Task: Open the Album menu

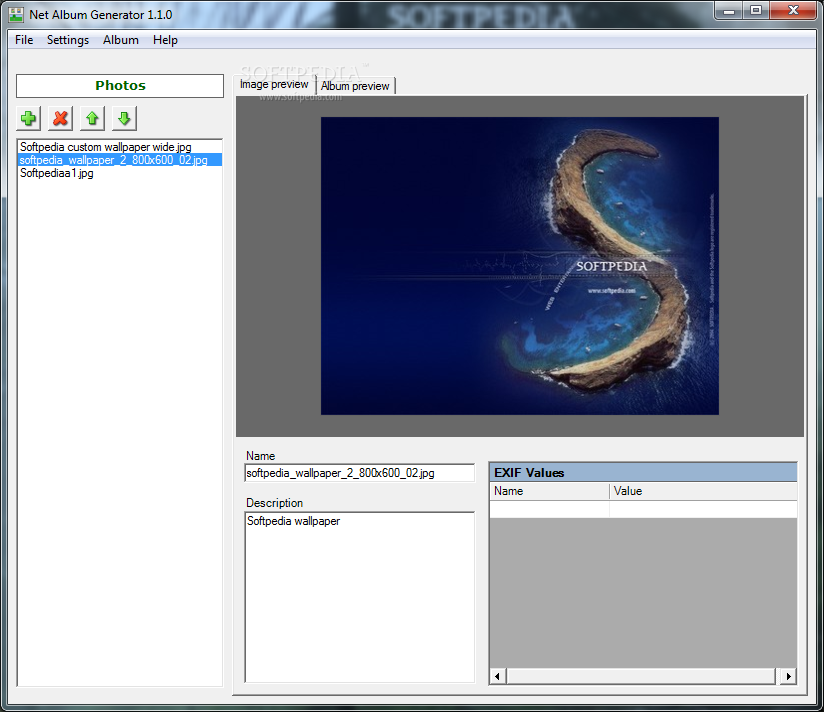Action: point(121,40)
